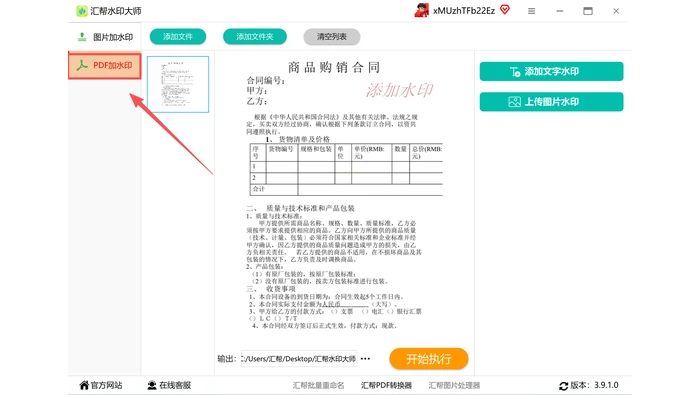Click the username xMUzhTFb22Ez
The image size is (700, 395).
coord(464,11)
